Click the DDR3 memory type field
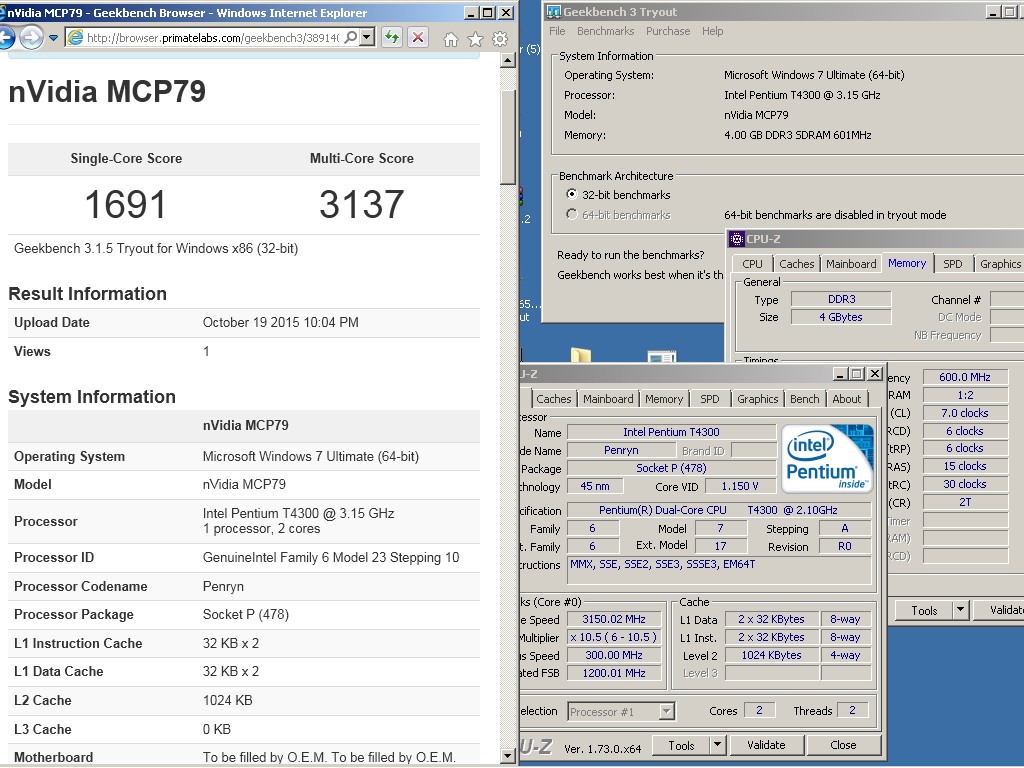Viewport: 1024px width, 768px height. (x=841, y=299)
